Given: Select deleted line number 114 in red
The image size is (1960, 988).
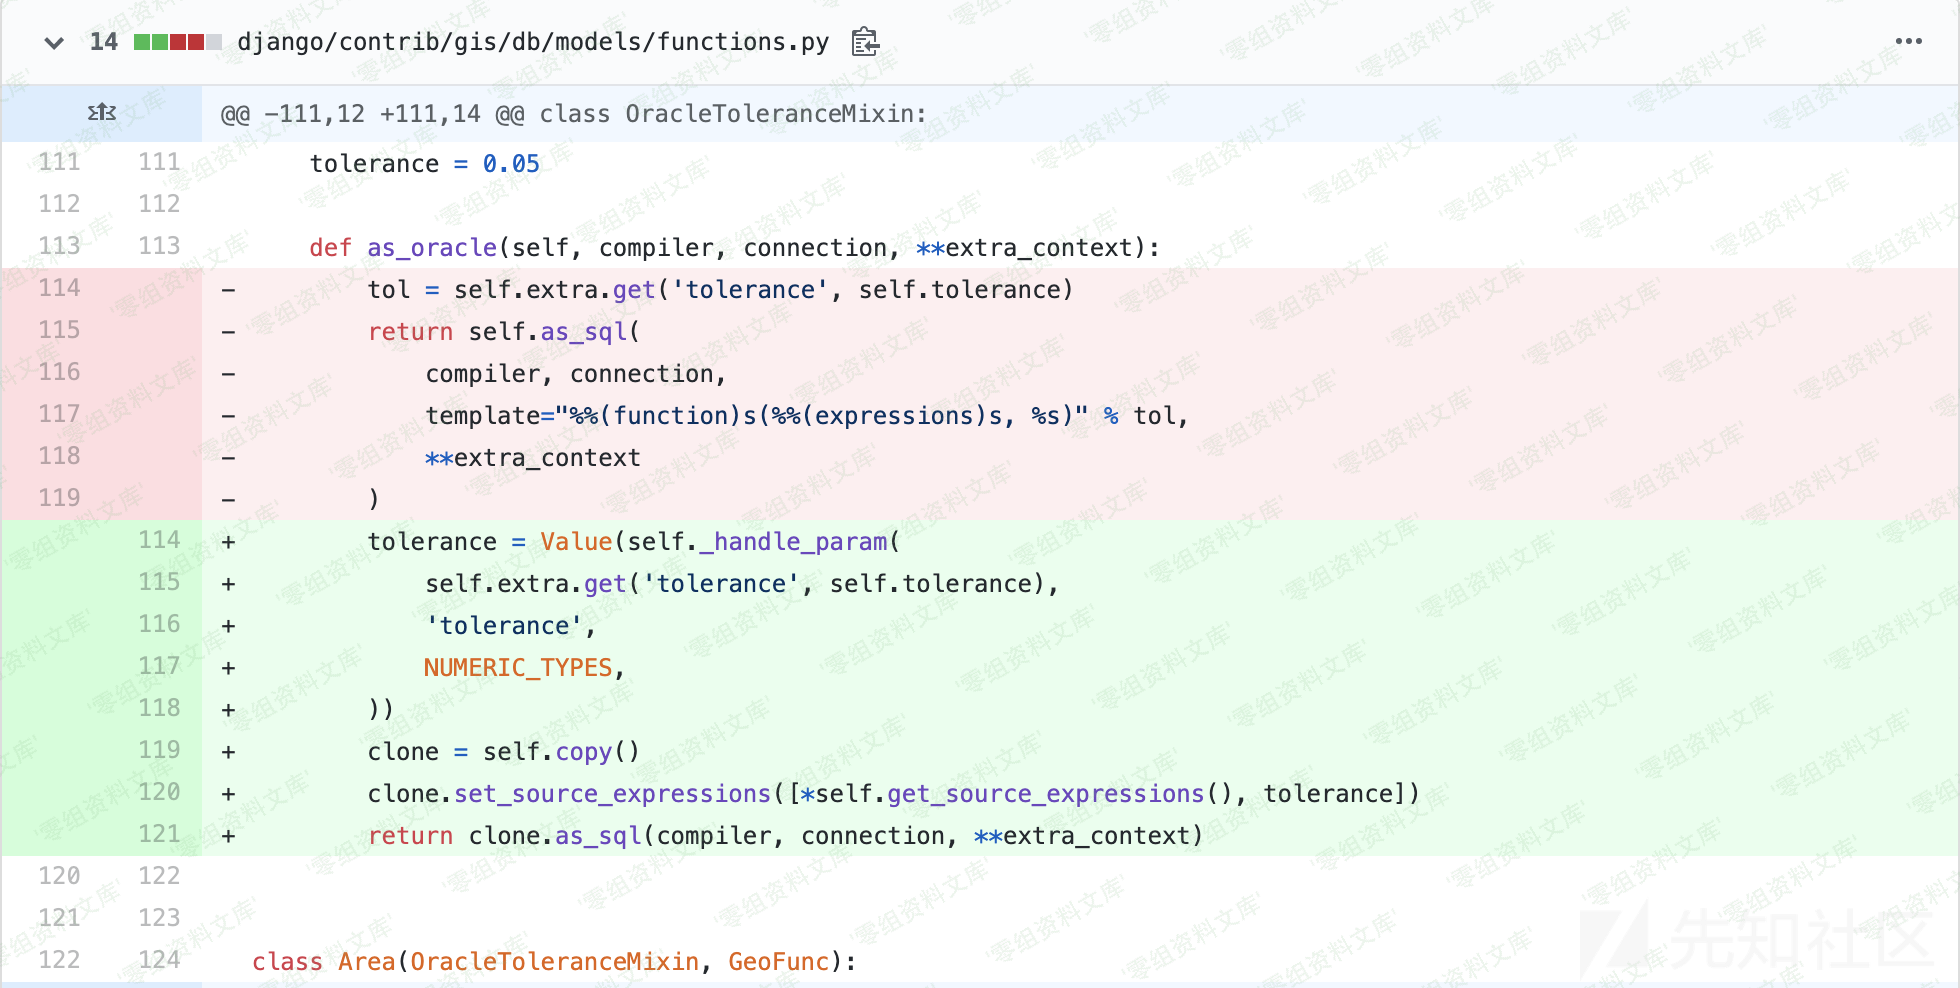Looking at the screenshot, I should [x=59, y=288].
